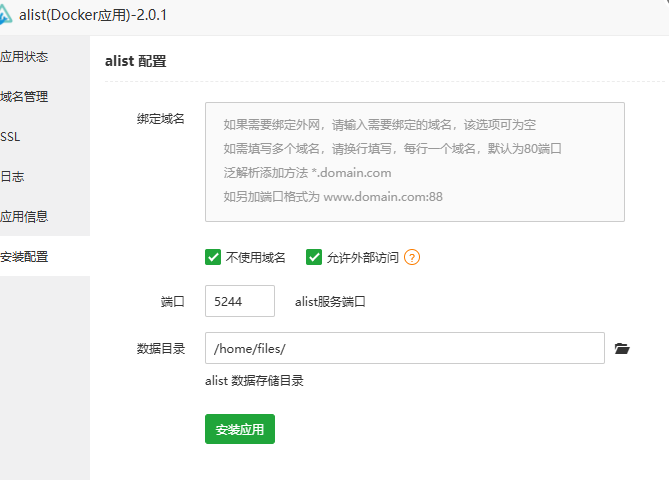Click the 端口 field showing 5244

(x=240, y=301)
